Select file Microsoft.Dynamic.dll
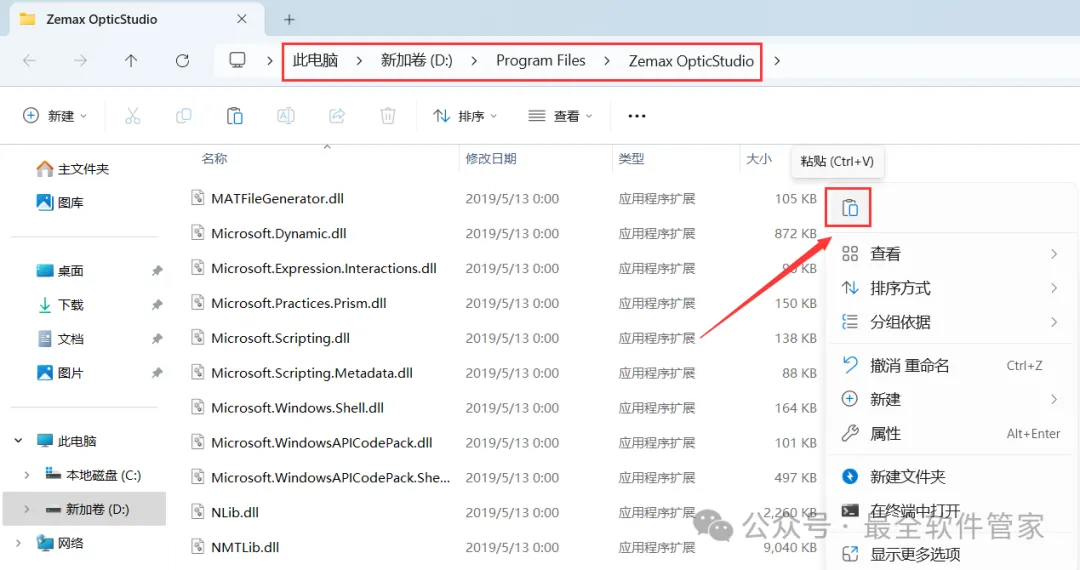 pyautogui.click(x=279, y=233)
